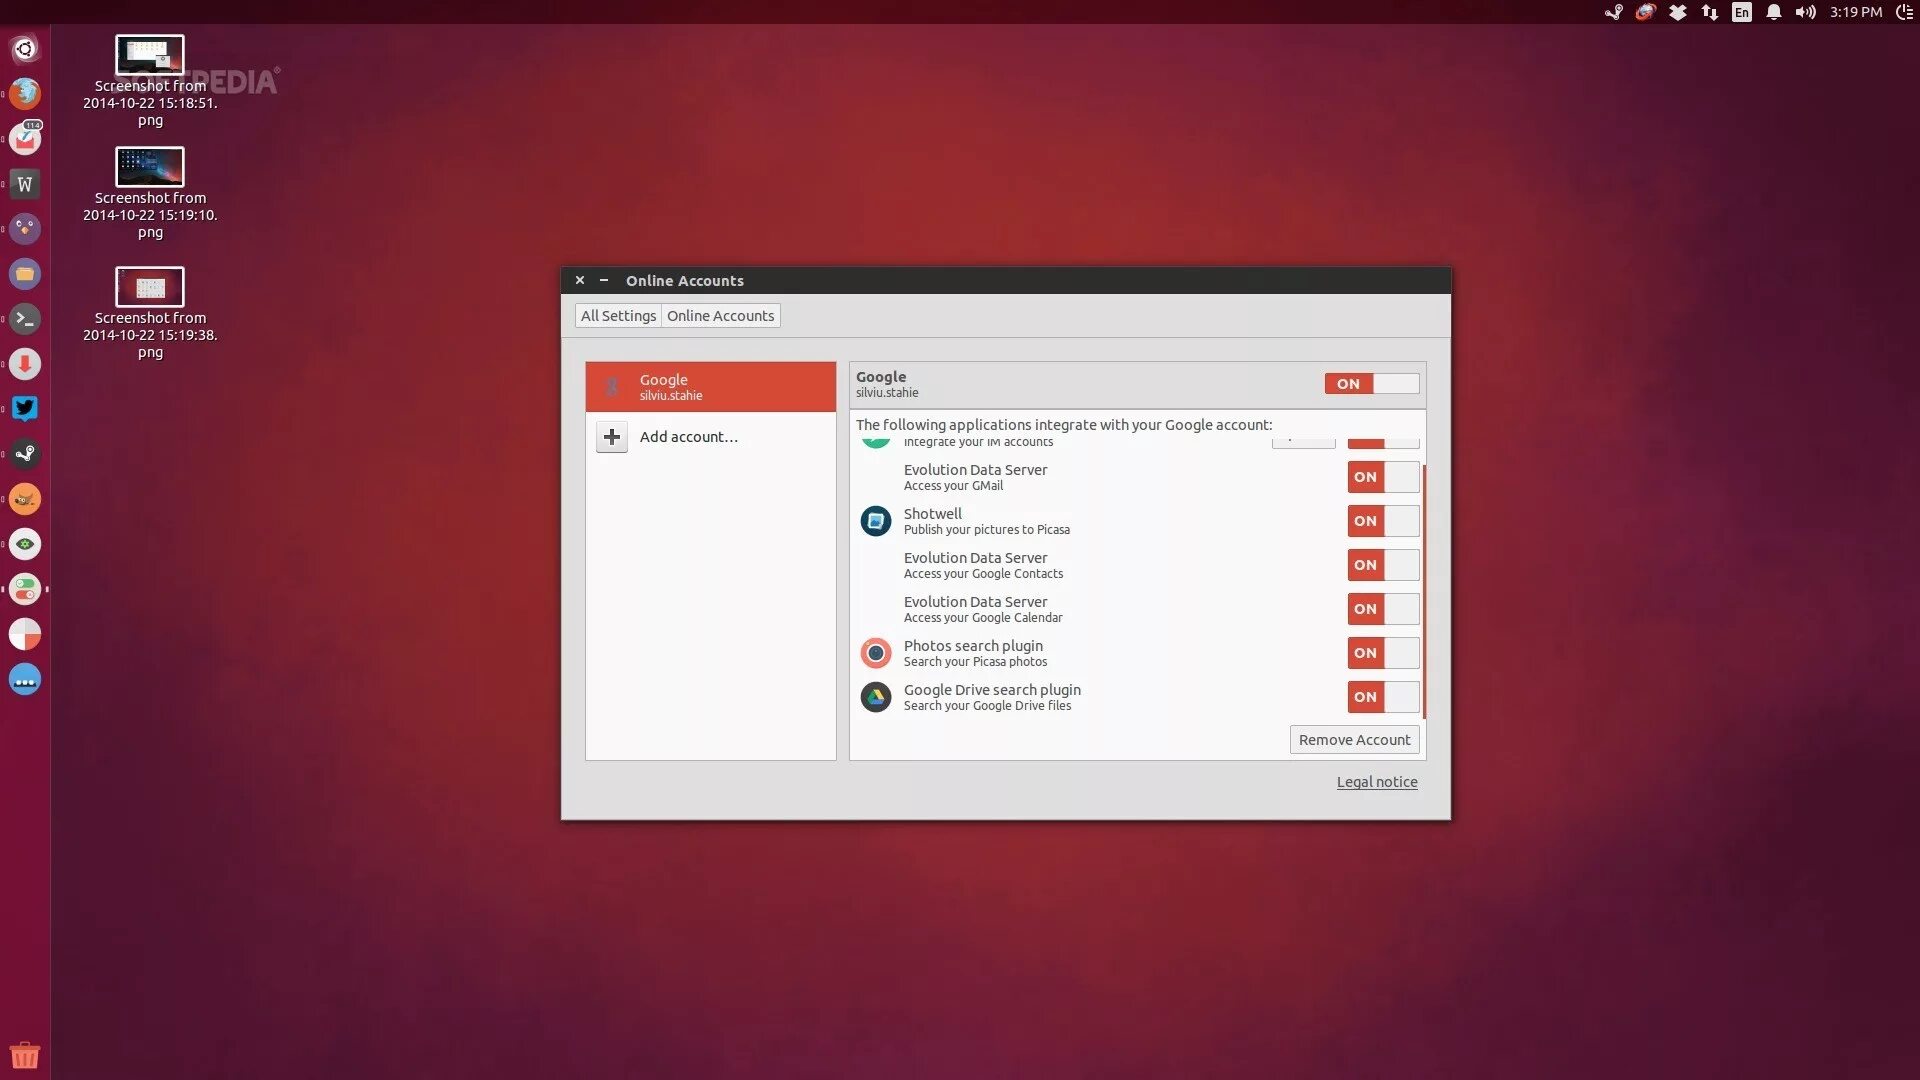Image resolution: width=1920 pixels, height=1080 pixels.
Task: Go to All Settings
Action: (x=618, y=316)
